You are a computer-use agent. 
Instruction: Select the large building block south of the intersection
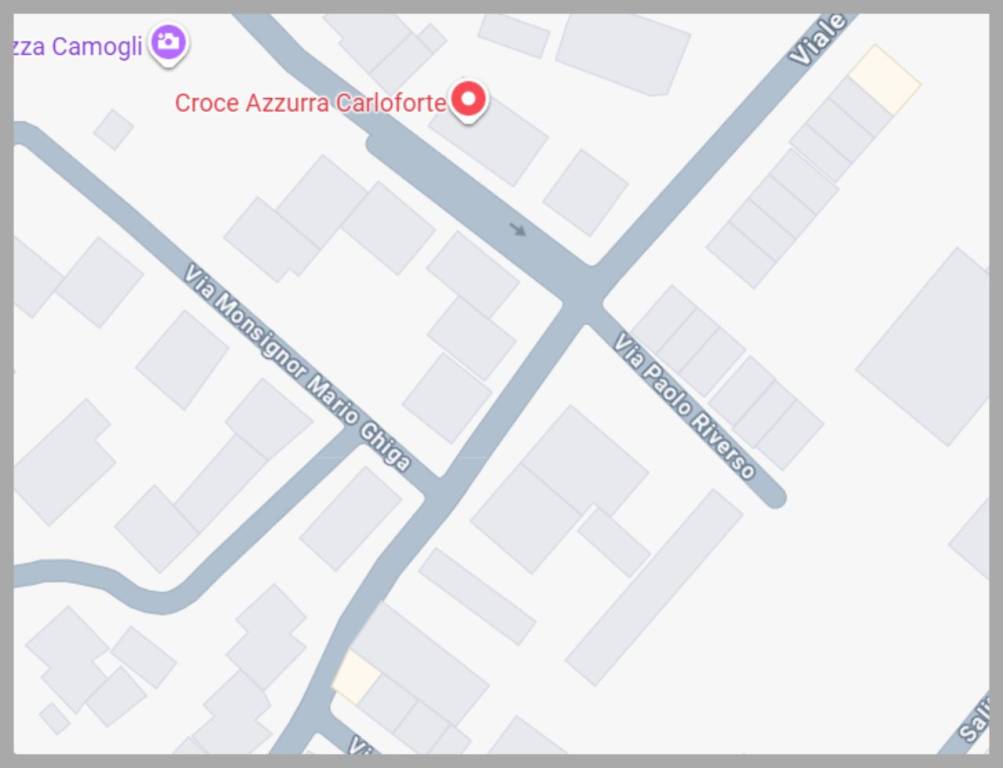click(560, 489)
